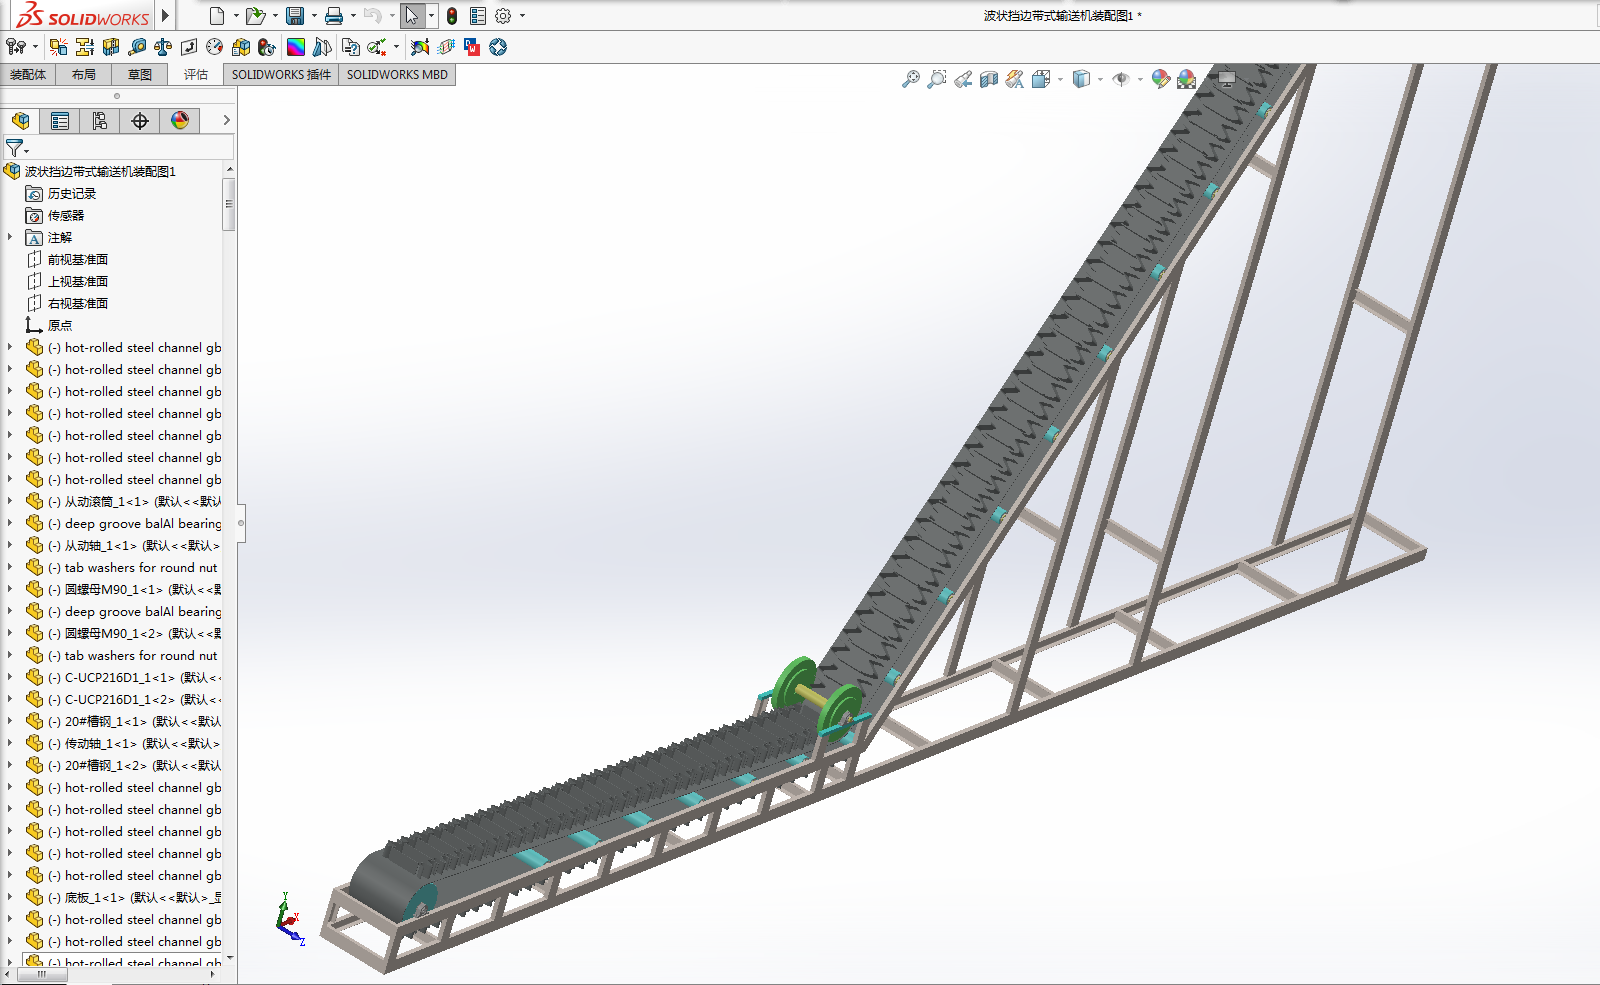Click the Print icon
Screen dimensions: 1600x985
point(334,16)
